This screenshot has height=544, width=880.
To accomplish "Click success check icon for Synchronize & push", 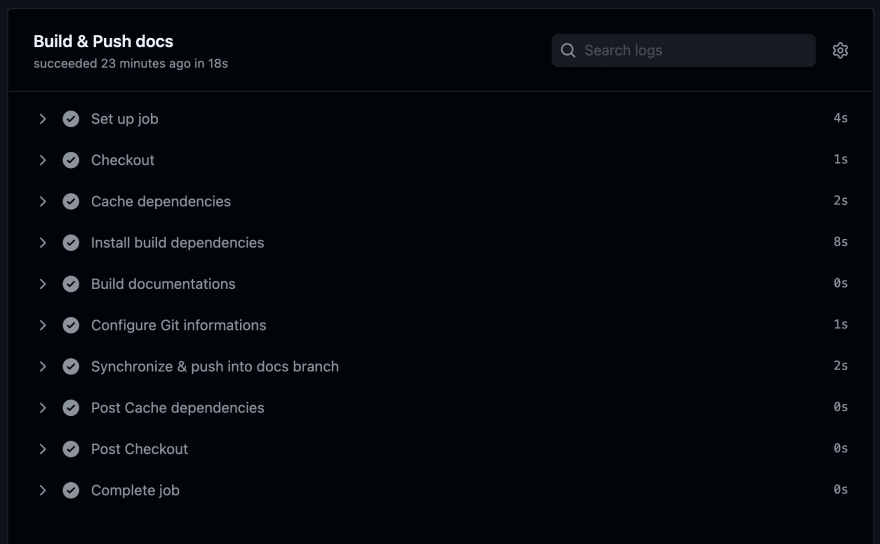I will [x=71, y=367].
